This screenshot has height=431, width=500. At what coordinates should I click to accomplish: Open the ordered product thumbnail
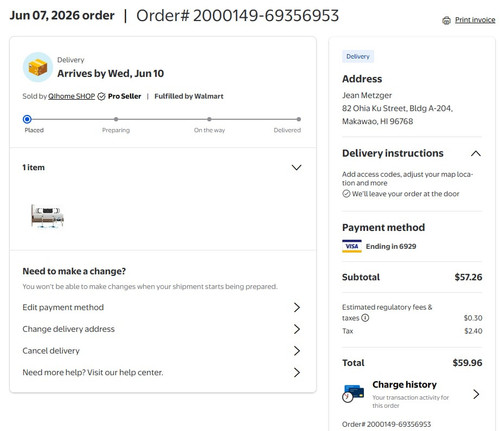point(47,216)
